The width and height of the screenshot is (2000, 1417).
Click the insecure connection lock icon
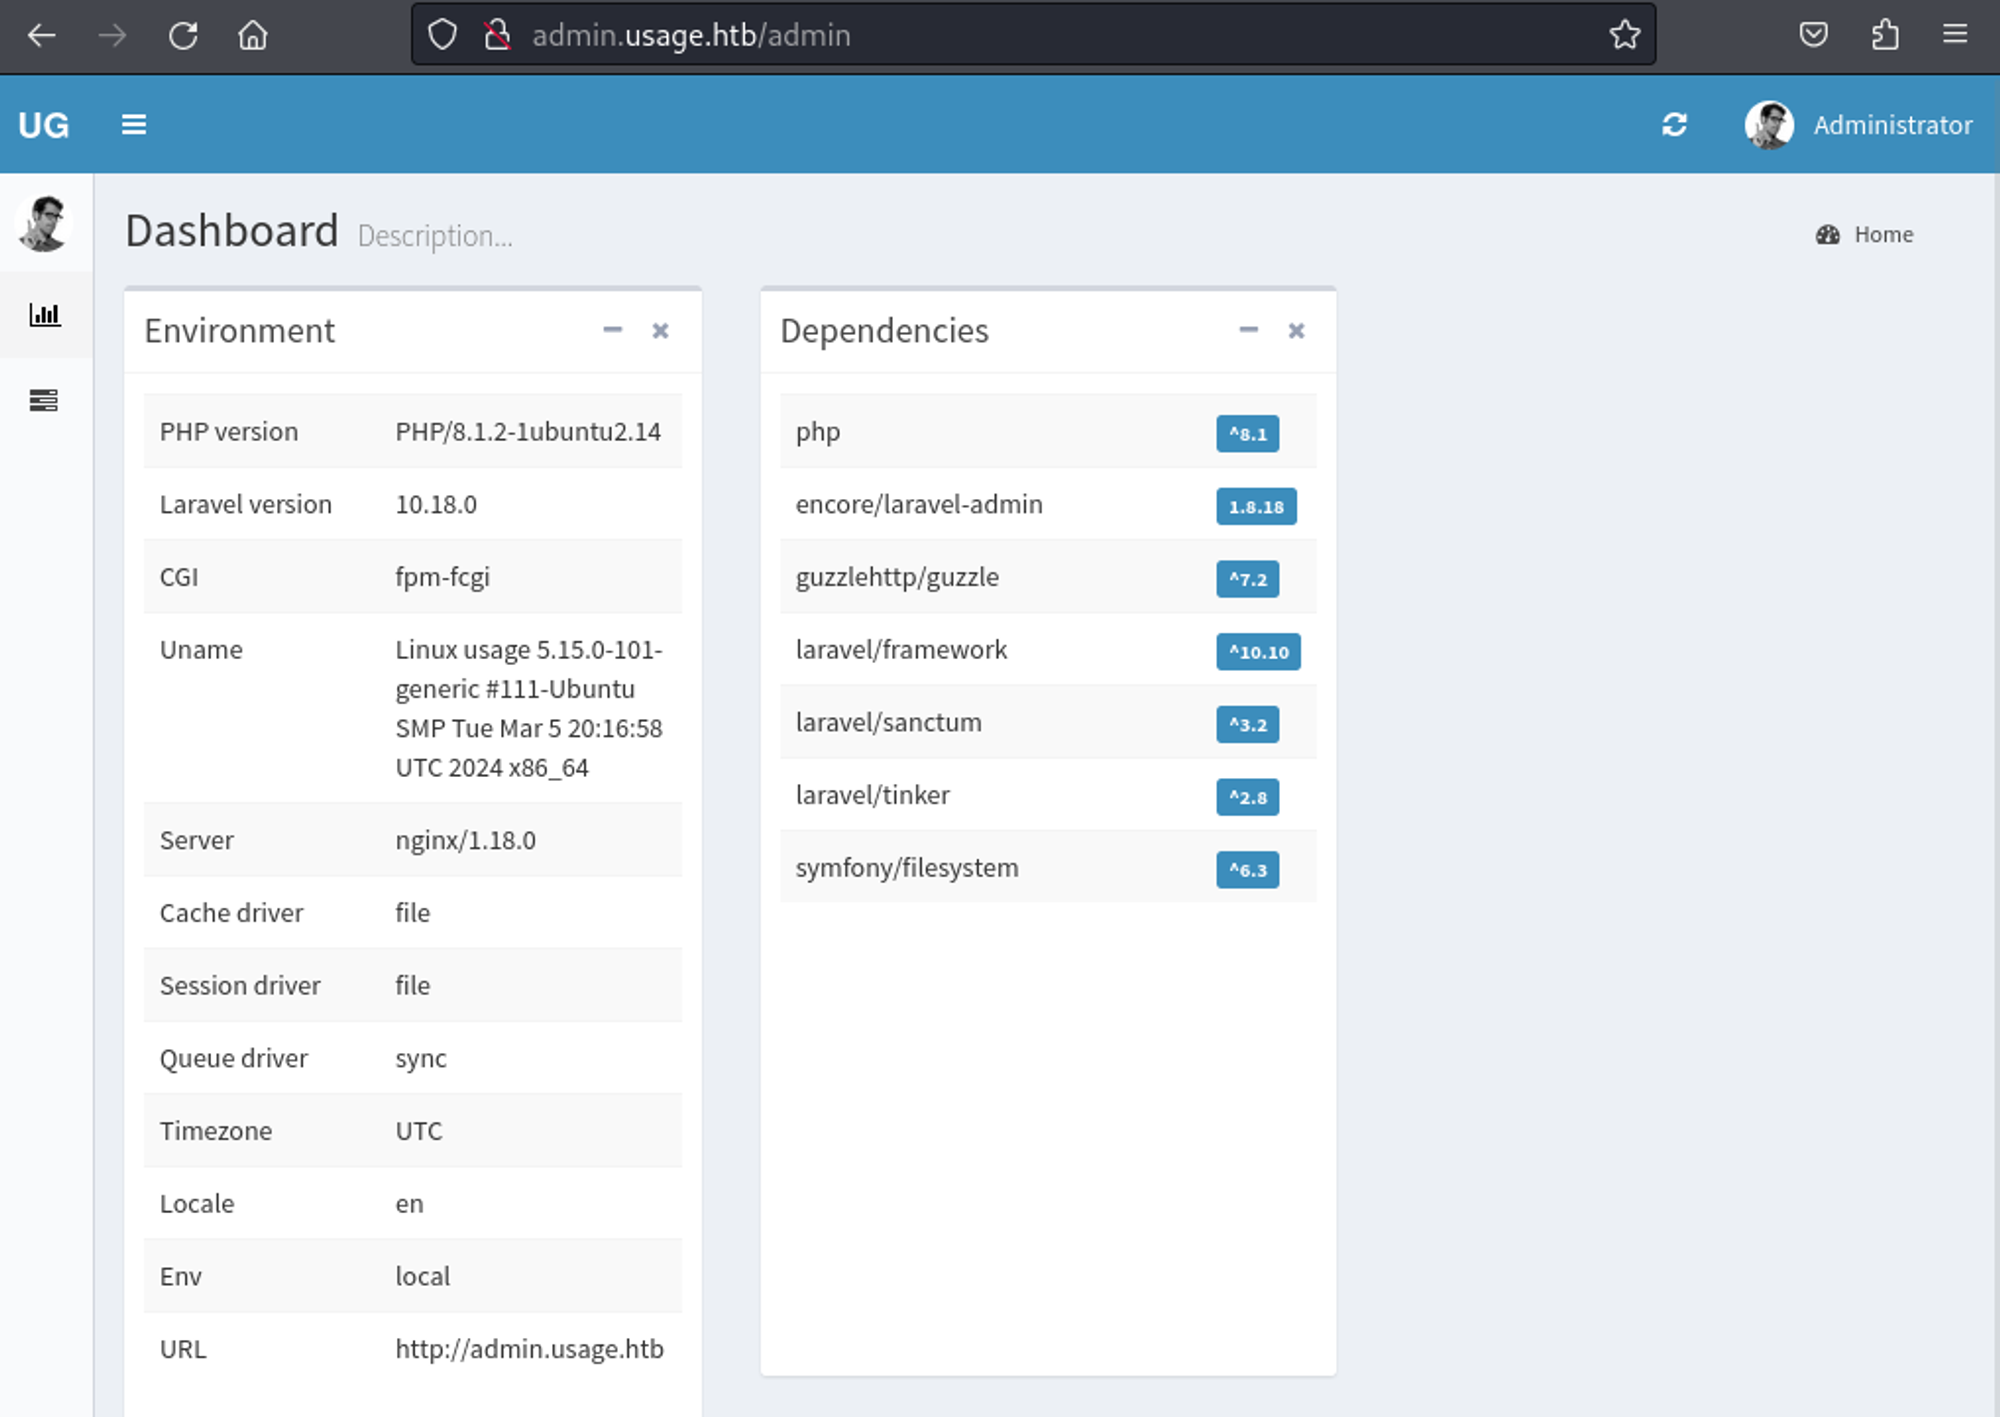497,35
